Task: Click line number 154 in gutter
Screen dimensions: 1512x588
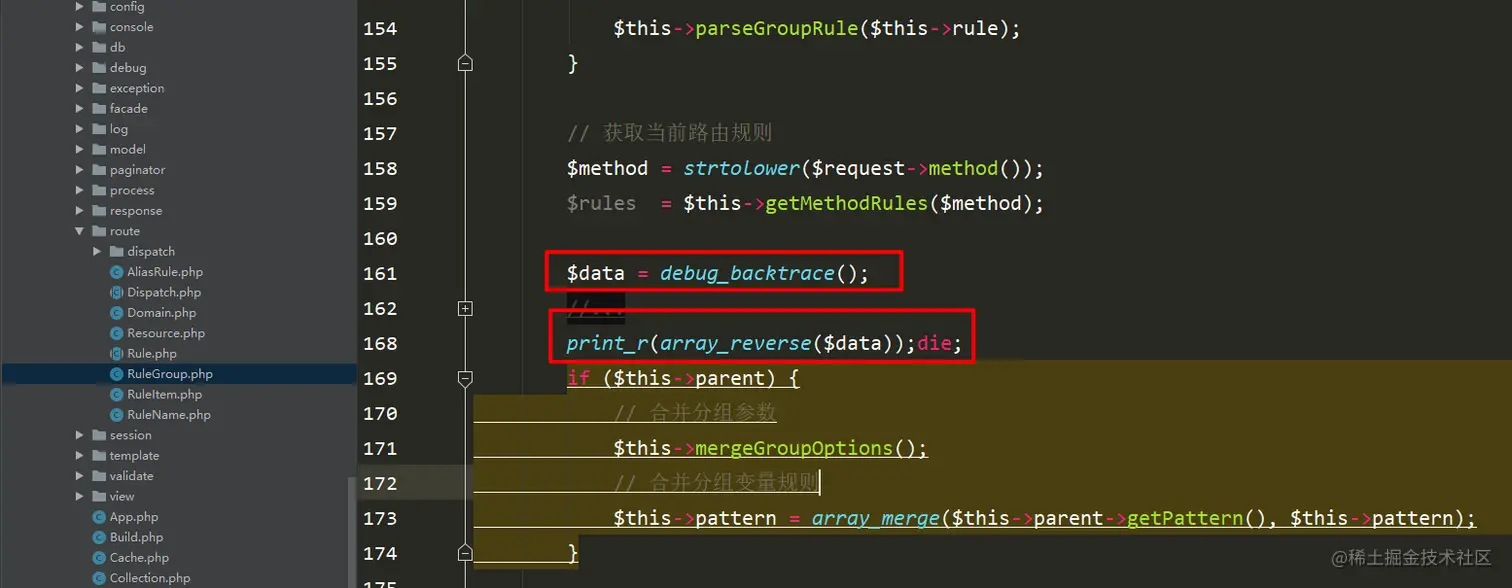Action: tap(380, 28)
